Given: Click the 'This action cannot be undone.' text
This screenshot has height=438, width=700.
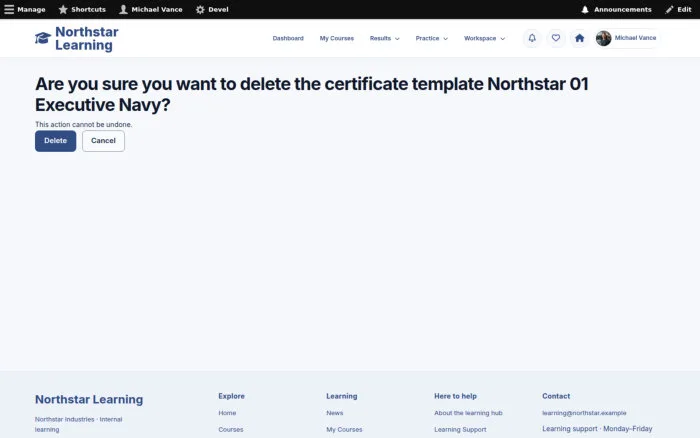Looking at the screenshot, I should click(x=83, y=125).
